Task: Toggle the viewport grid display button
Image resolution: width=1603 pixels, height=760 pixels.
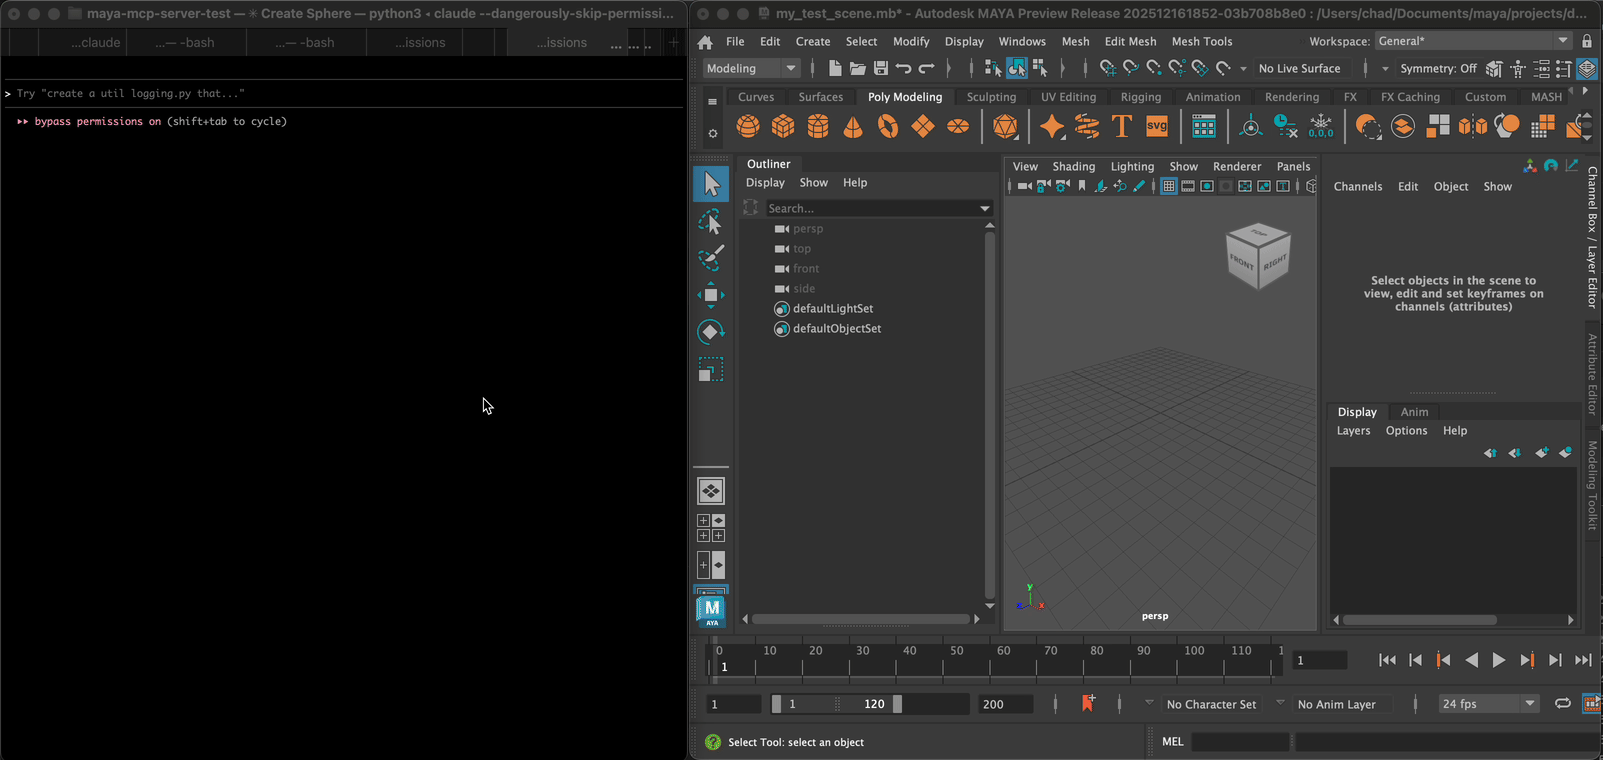Action: point(1168,186)
